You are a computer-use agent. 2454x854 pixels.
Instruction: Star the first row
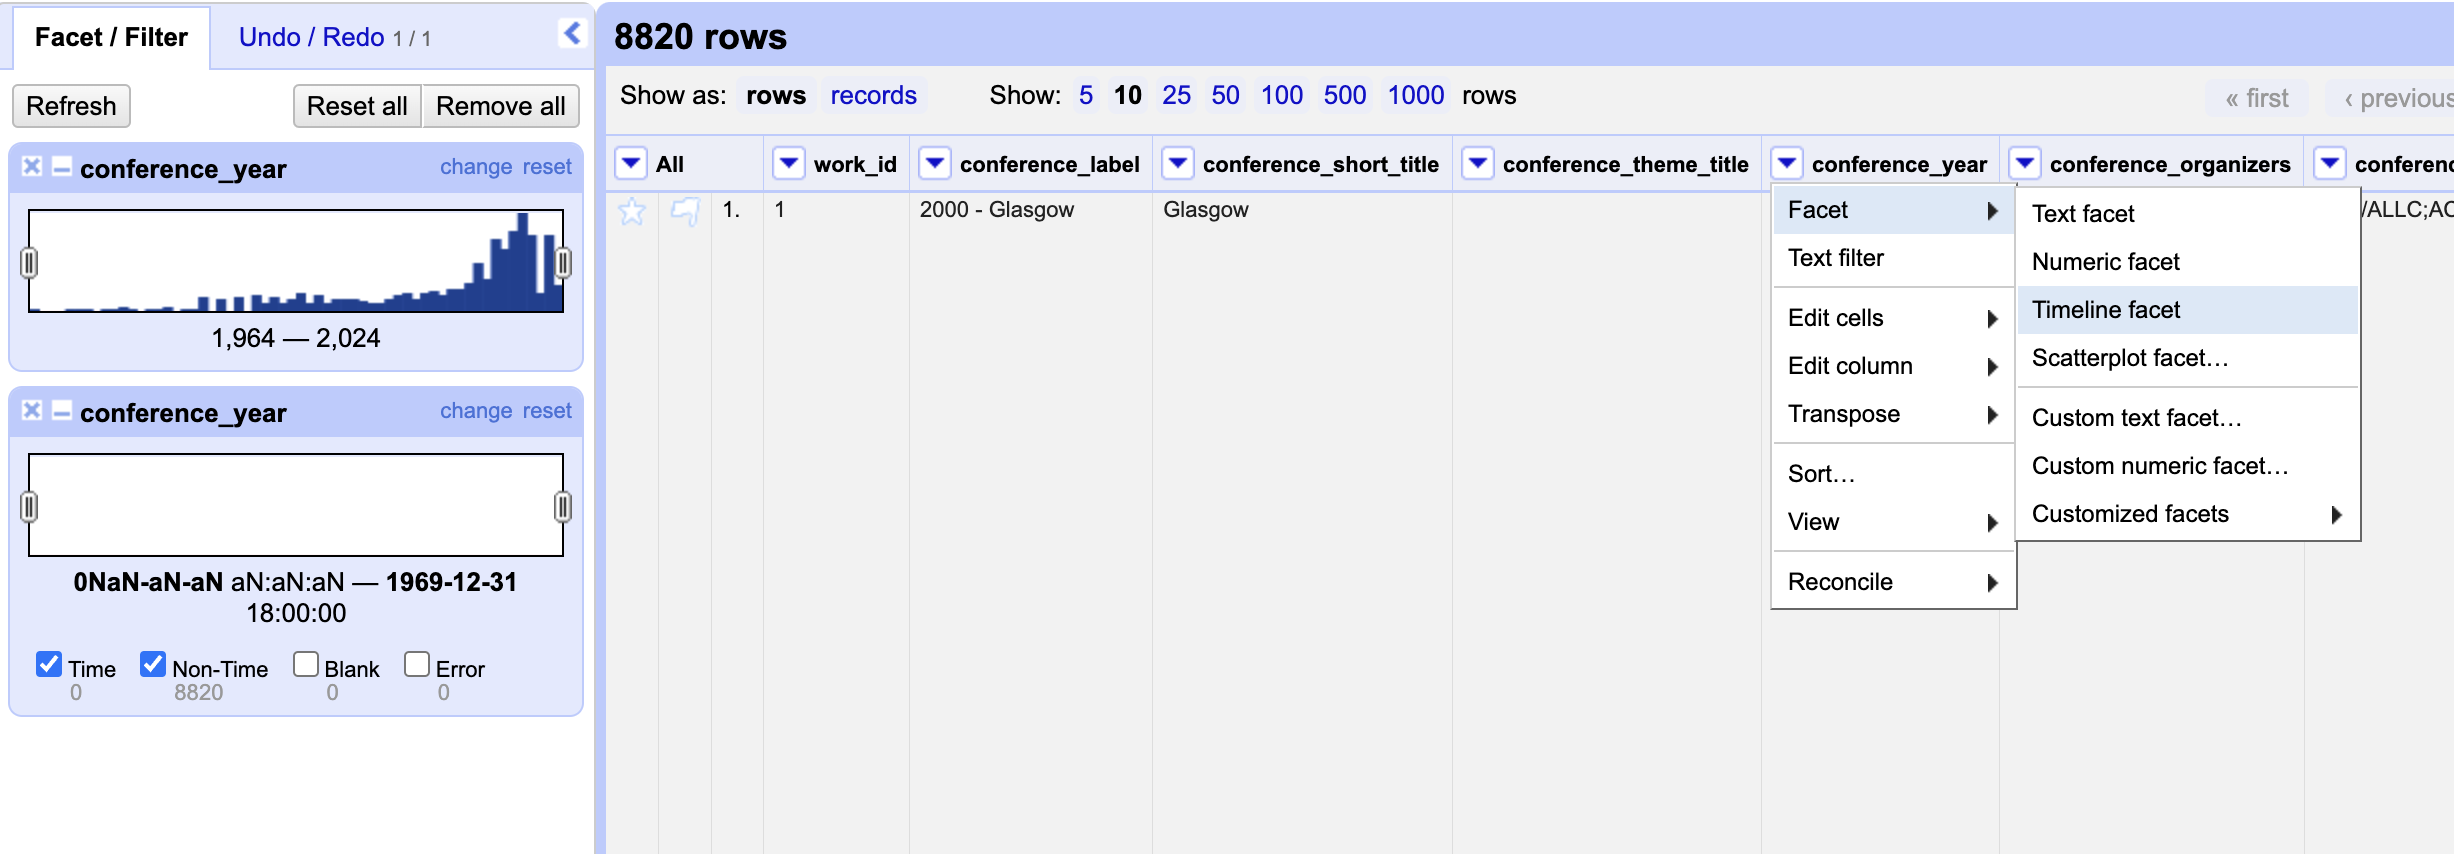632,211
